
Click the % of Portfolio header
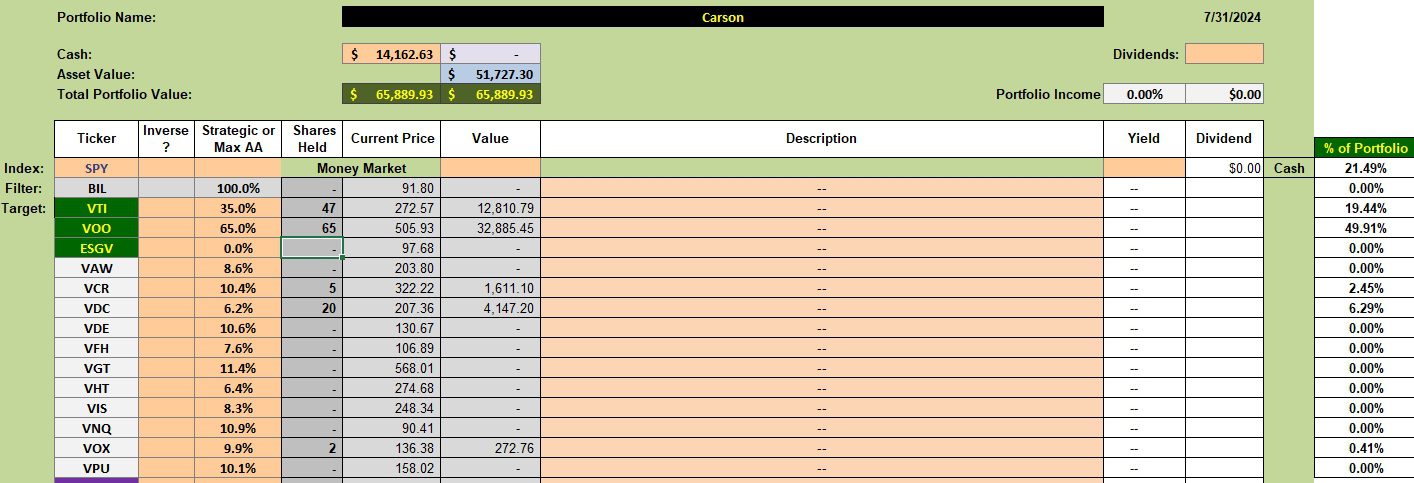(1365, 148)
